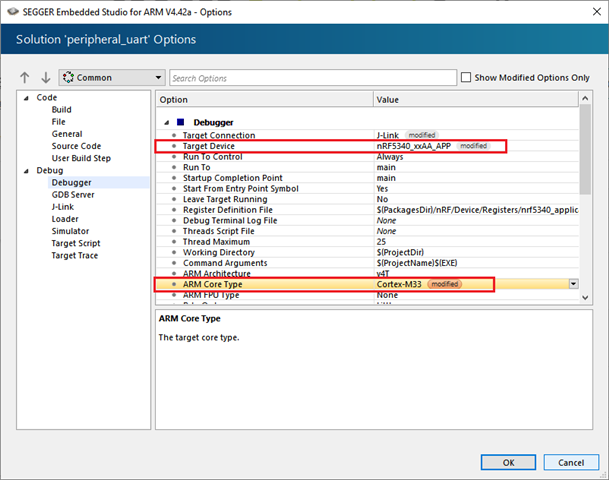
Task: Click the SEGGER Embedded Studio title bar icon
Action: 13,12
